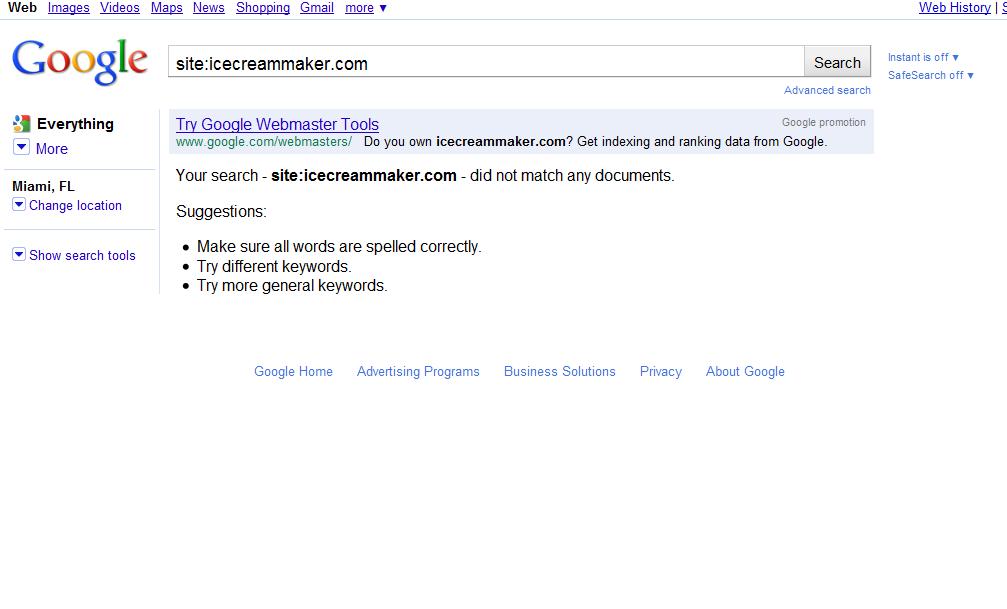
Task: Open the Privacy footer link
Action: pos(661,371)
